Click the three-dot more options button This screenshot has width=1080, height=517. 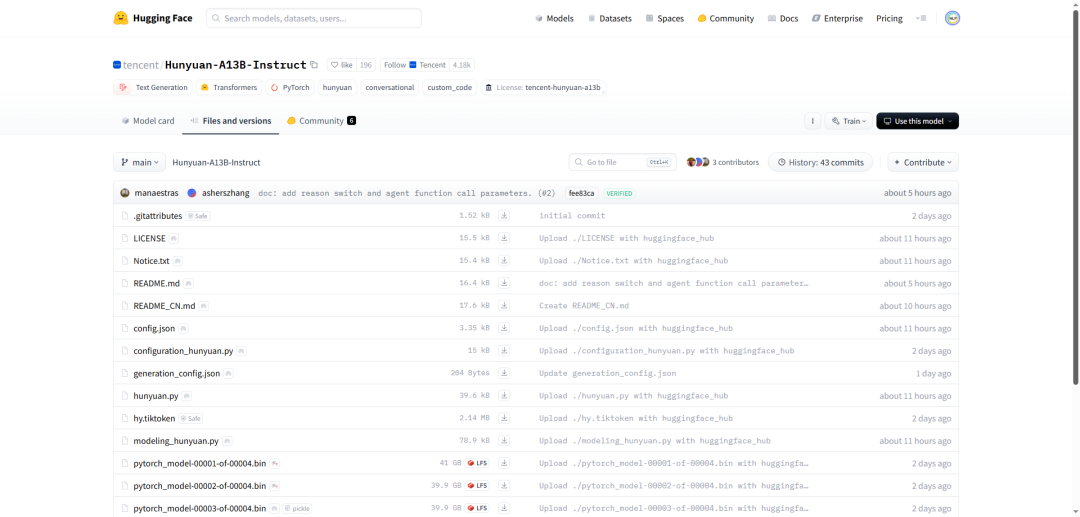(x=812, y=121)
